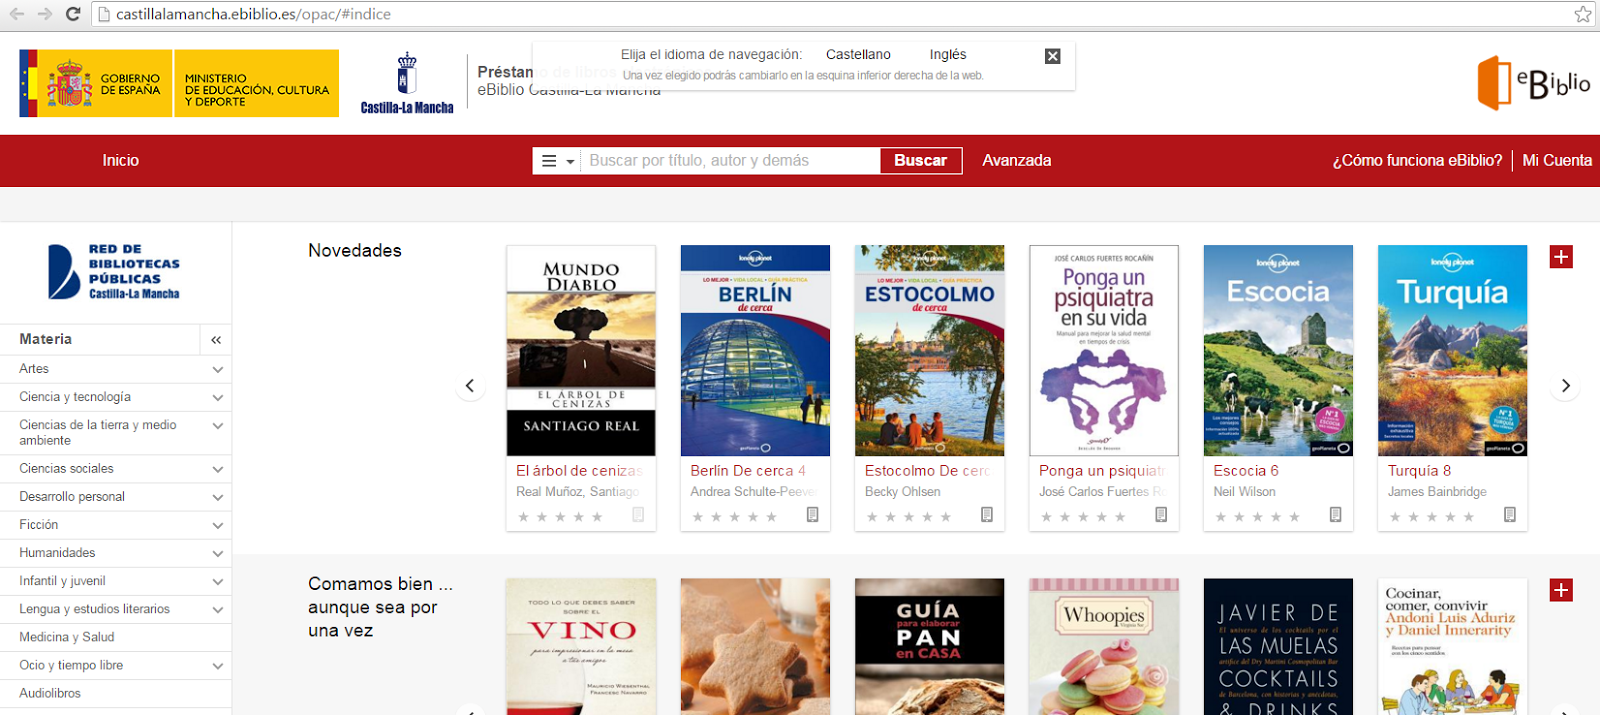Open the Berlín De cerca 4 title link

[748, 470]
